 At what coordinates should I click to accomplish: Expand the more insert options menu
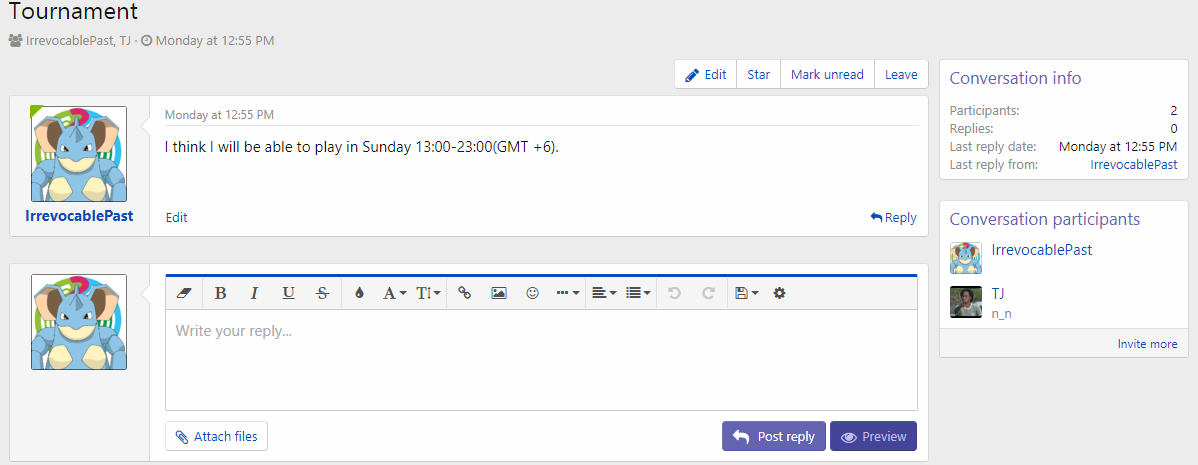567,293
